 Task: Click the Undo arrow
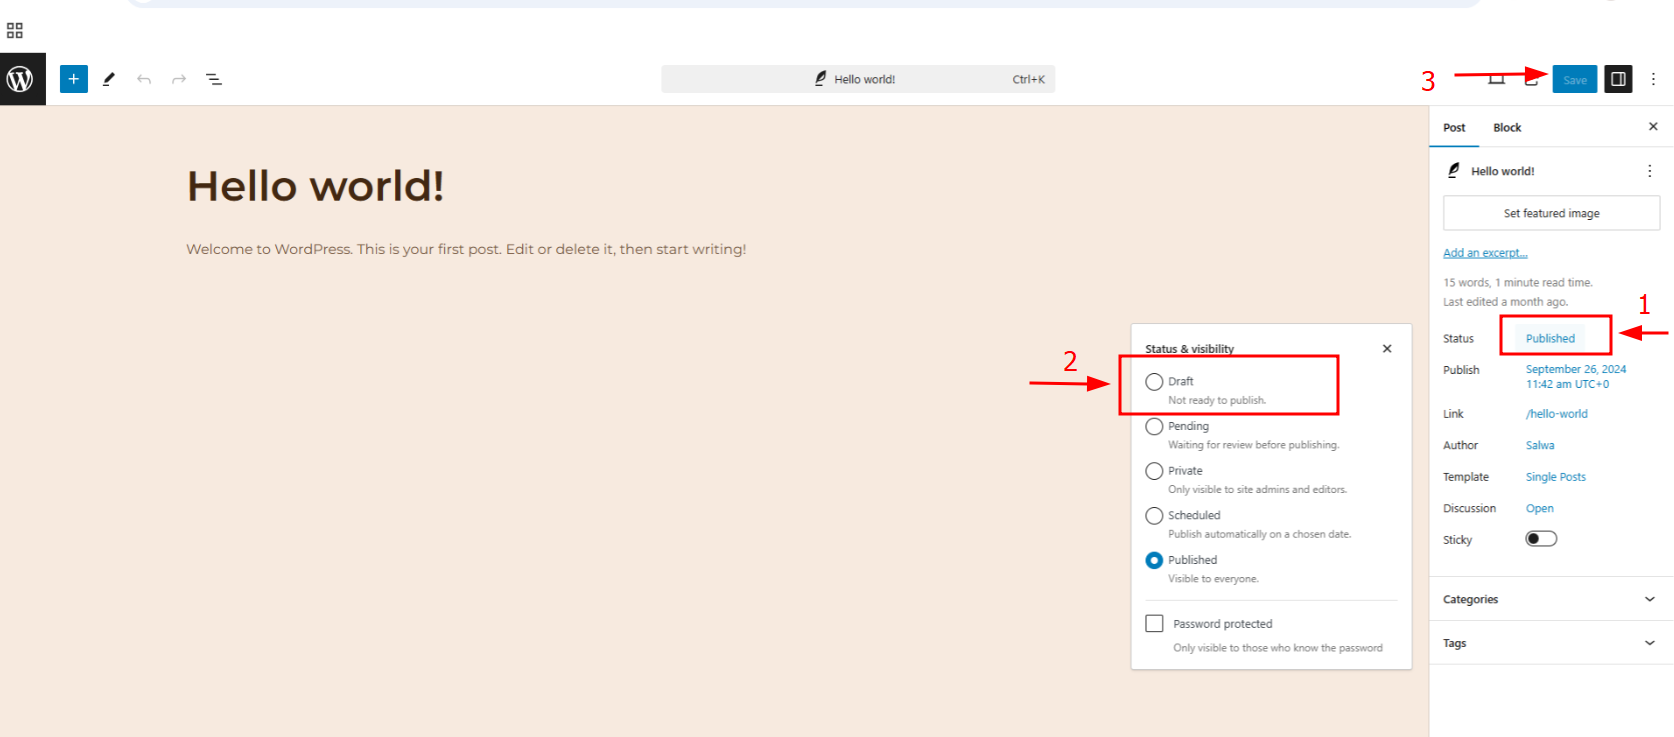(144, 79)
